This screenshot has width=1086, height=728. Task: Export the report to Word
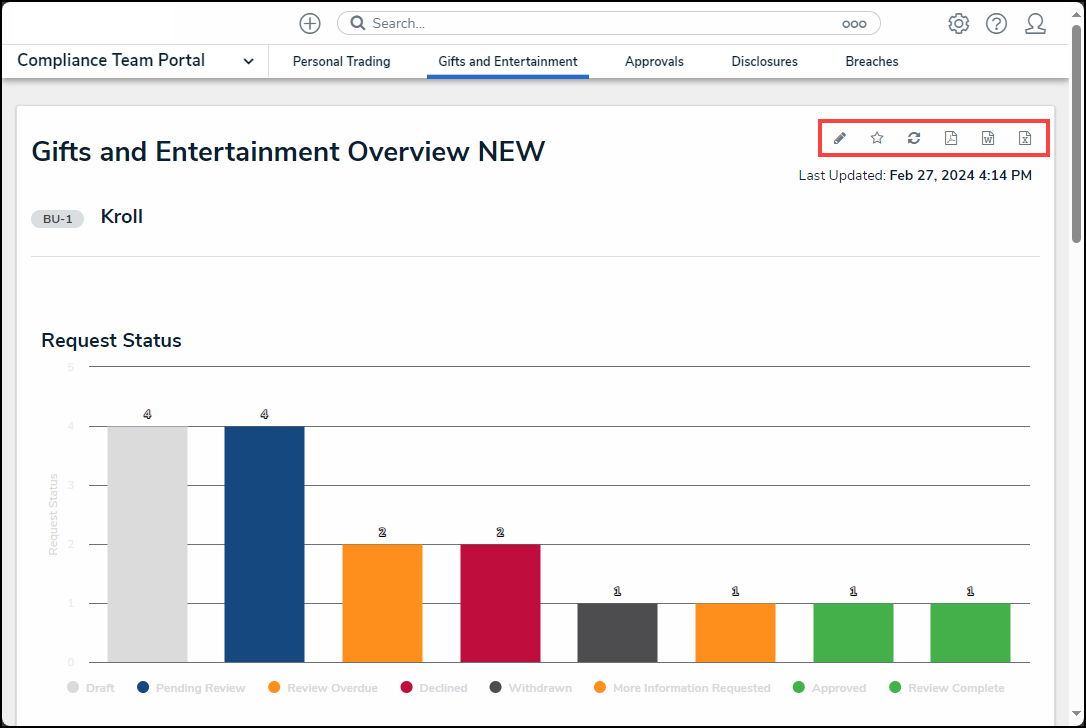coord(988,138)
